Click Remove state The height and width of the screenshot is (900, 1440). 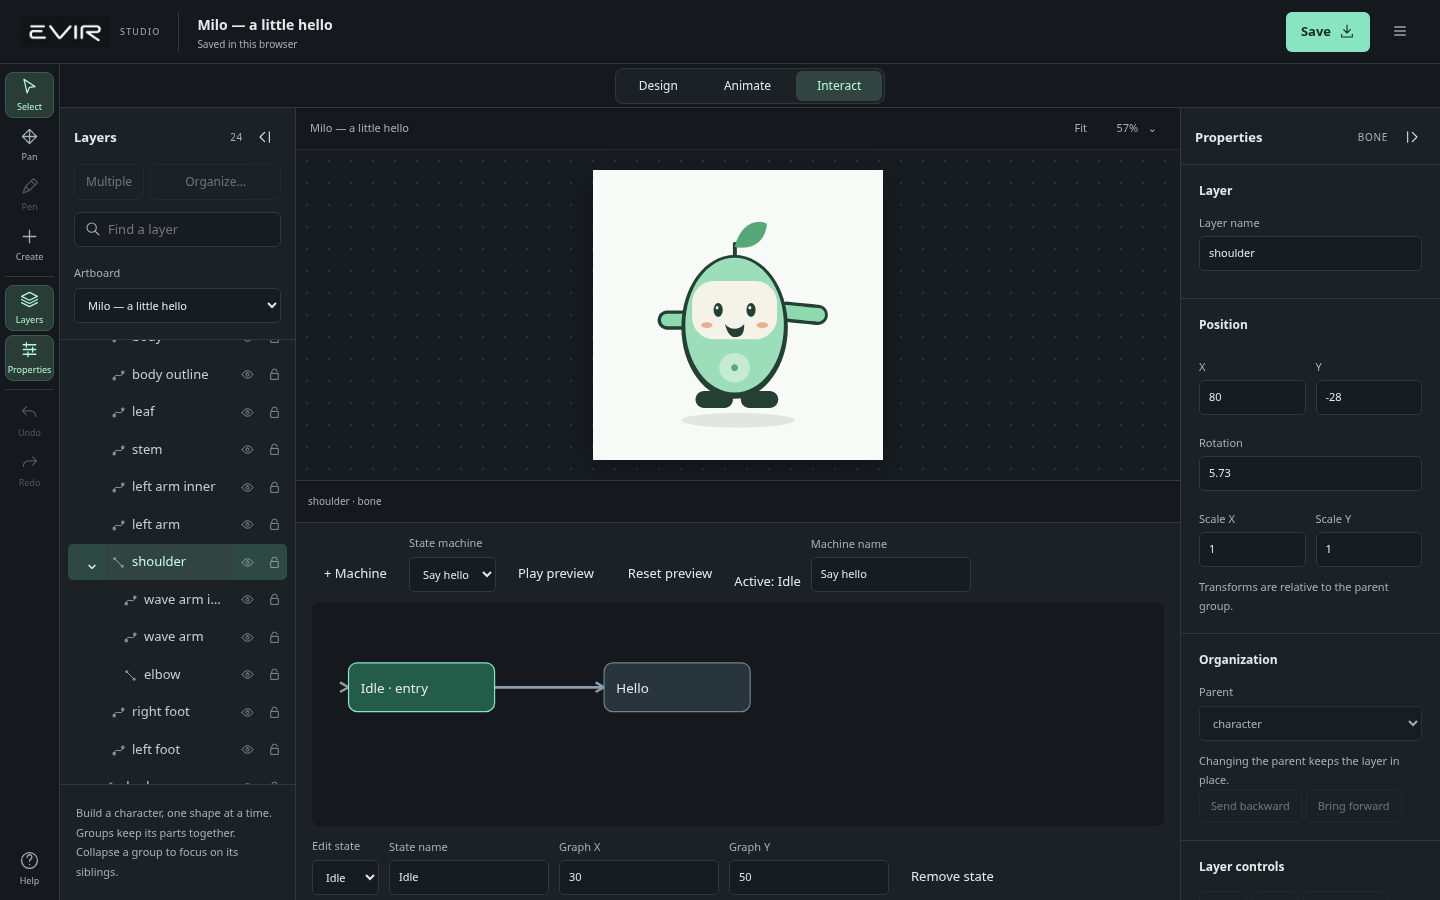(952, 877)
